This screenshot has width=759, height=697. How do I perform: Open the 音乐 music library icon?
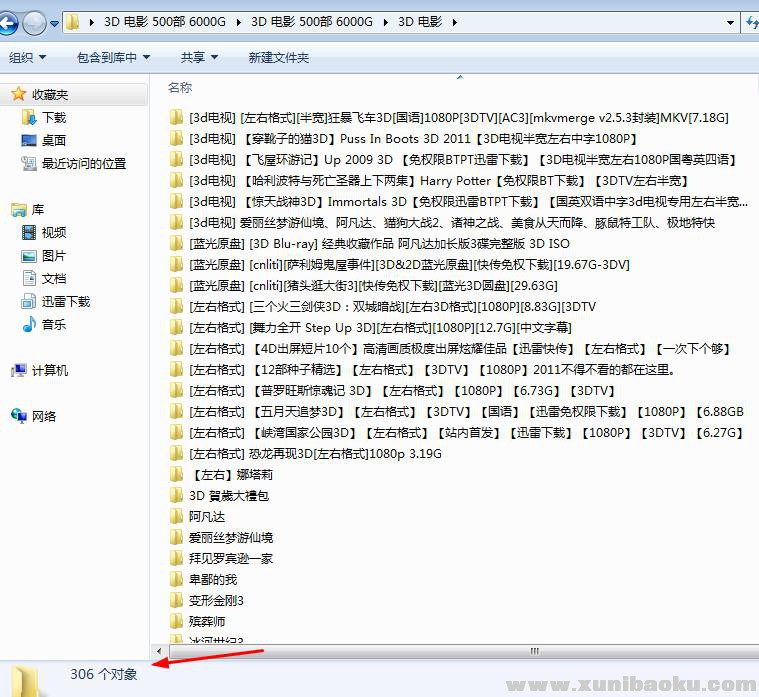coord(29,325)
